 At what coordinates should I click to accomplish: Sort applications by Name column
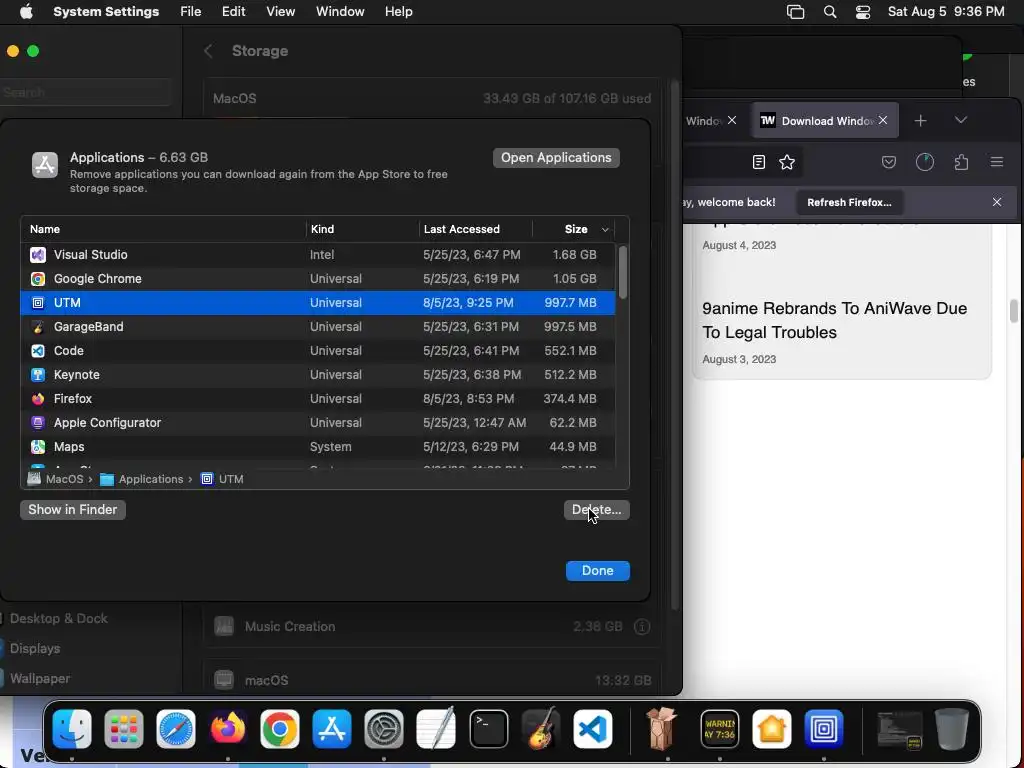click(45, 229)
